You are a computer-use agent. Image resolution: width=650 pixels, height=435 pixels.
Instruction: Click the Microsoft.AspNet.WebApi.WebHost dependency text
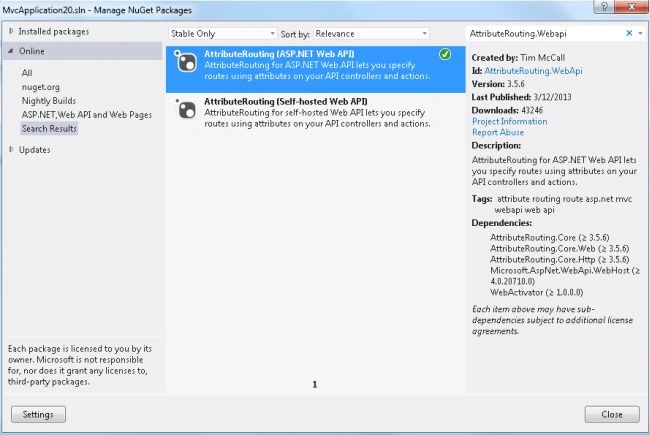point(565,276)
